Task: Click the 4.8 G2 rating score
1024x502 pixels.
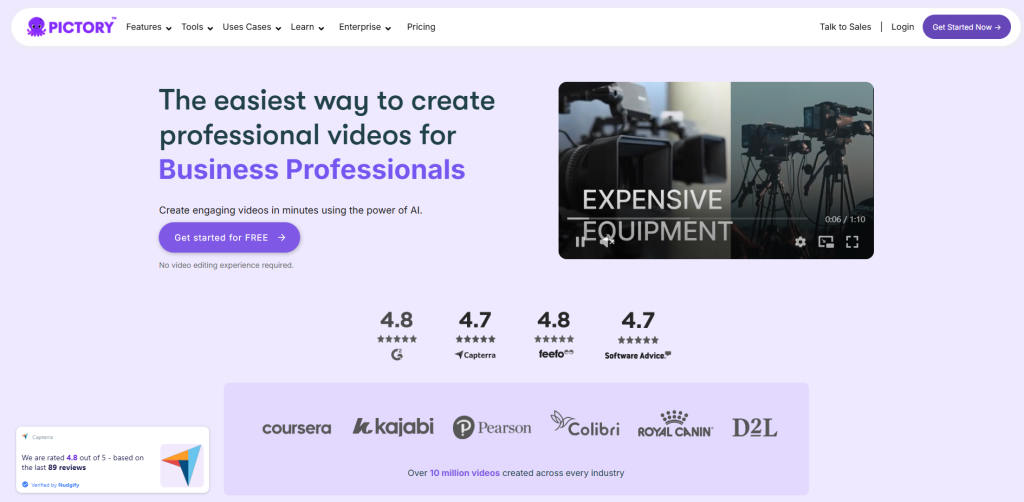Action: [x=396, y=321]
